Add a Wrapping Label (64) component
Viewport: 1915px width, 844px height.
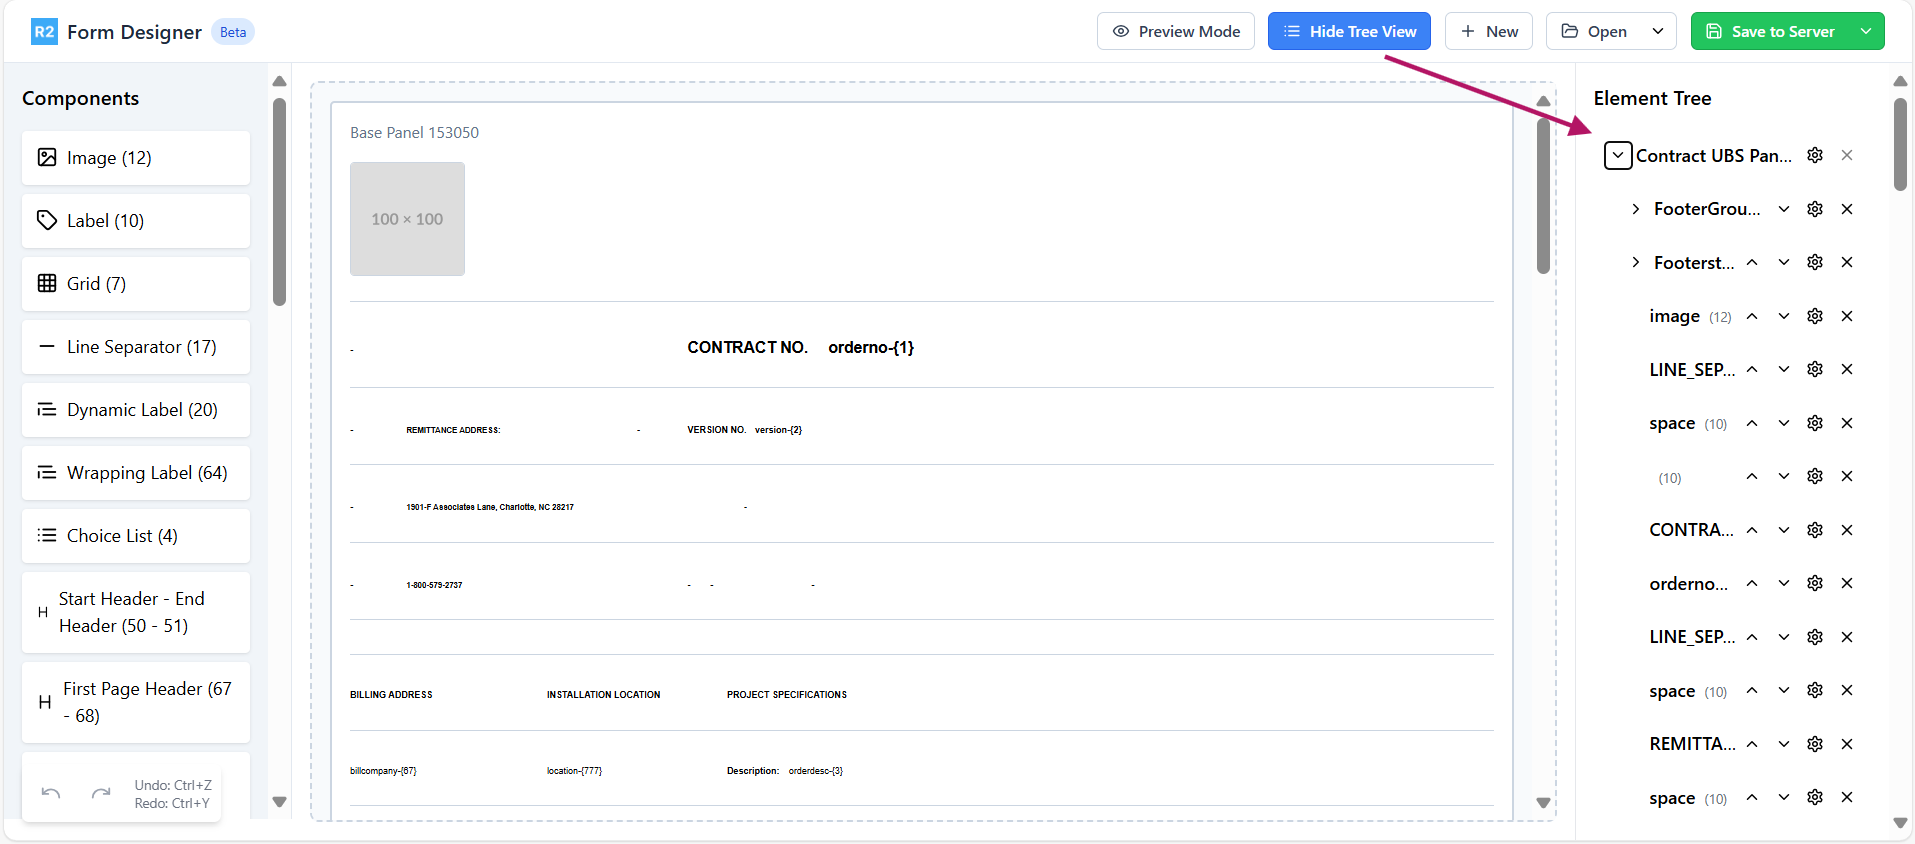pyautogui.click(x=136, y=473)
